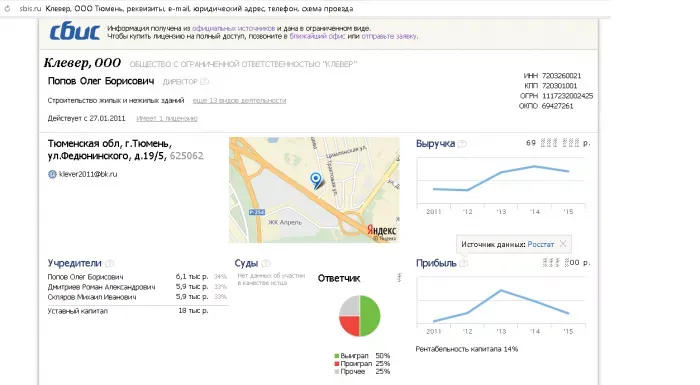Click the Рентабельность капитала 14% text
700x385 pixels.
[467, 349]
